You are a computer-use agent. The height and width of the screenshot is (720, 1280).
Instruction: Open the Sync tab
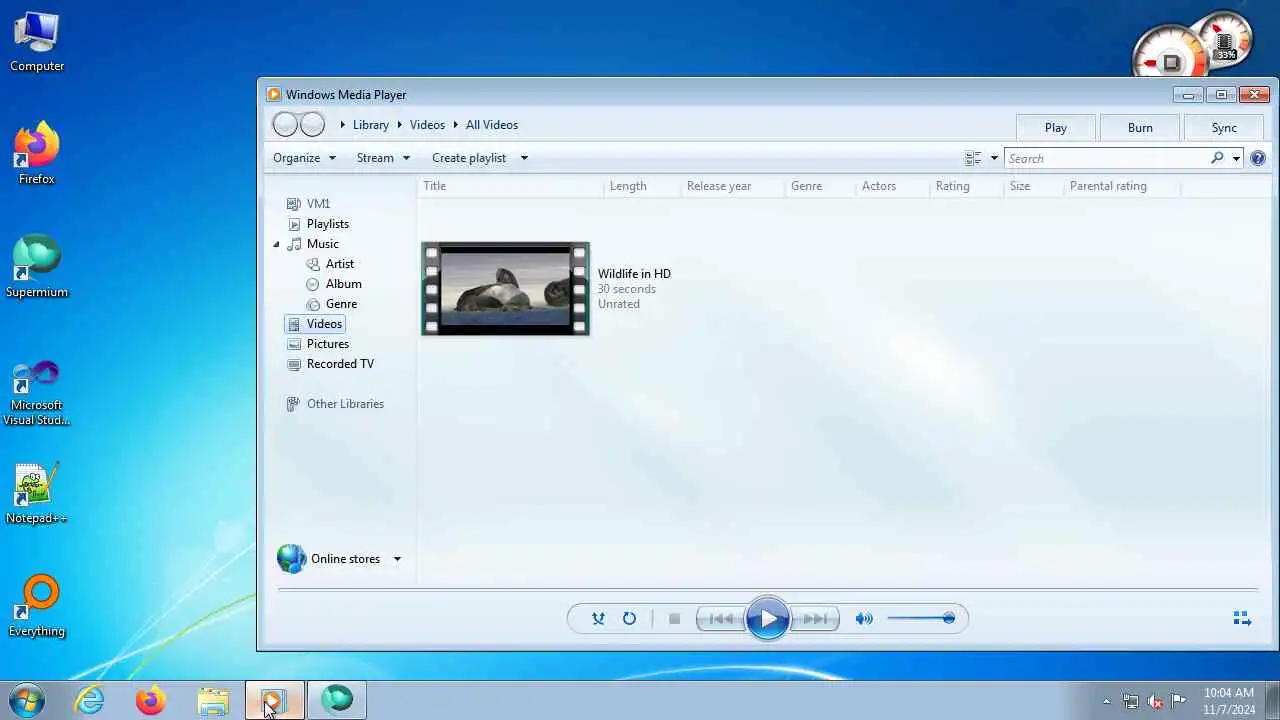[x=1224, y=127]
